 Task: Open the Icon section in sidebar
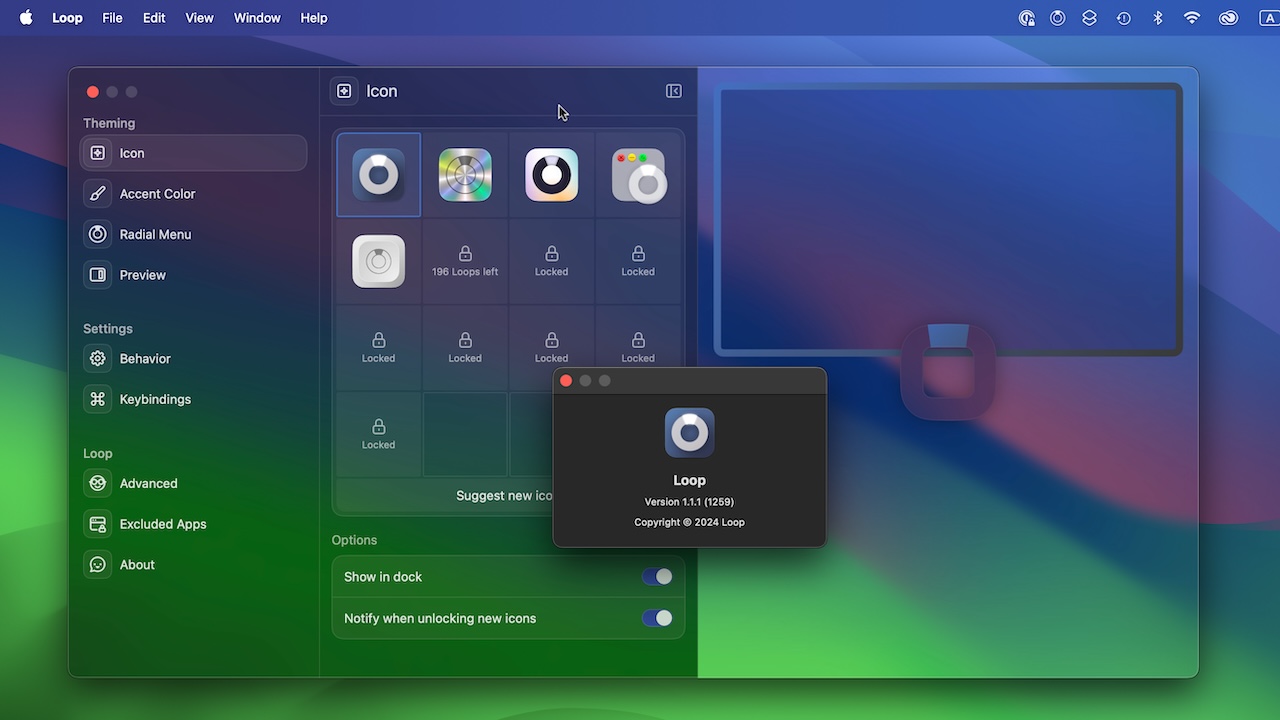pyautogui.click(x=193, y=153)
